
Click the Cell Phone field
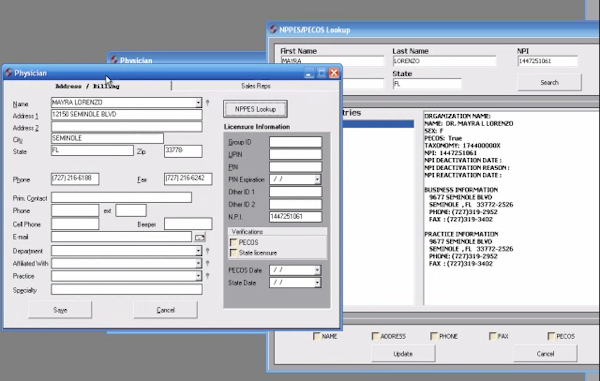[x=75, y=224]
